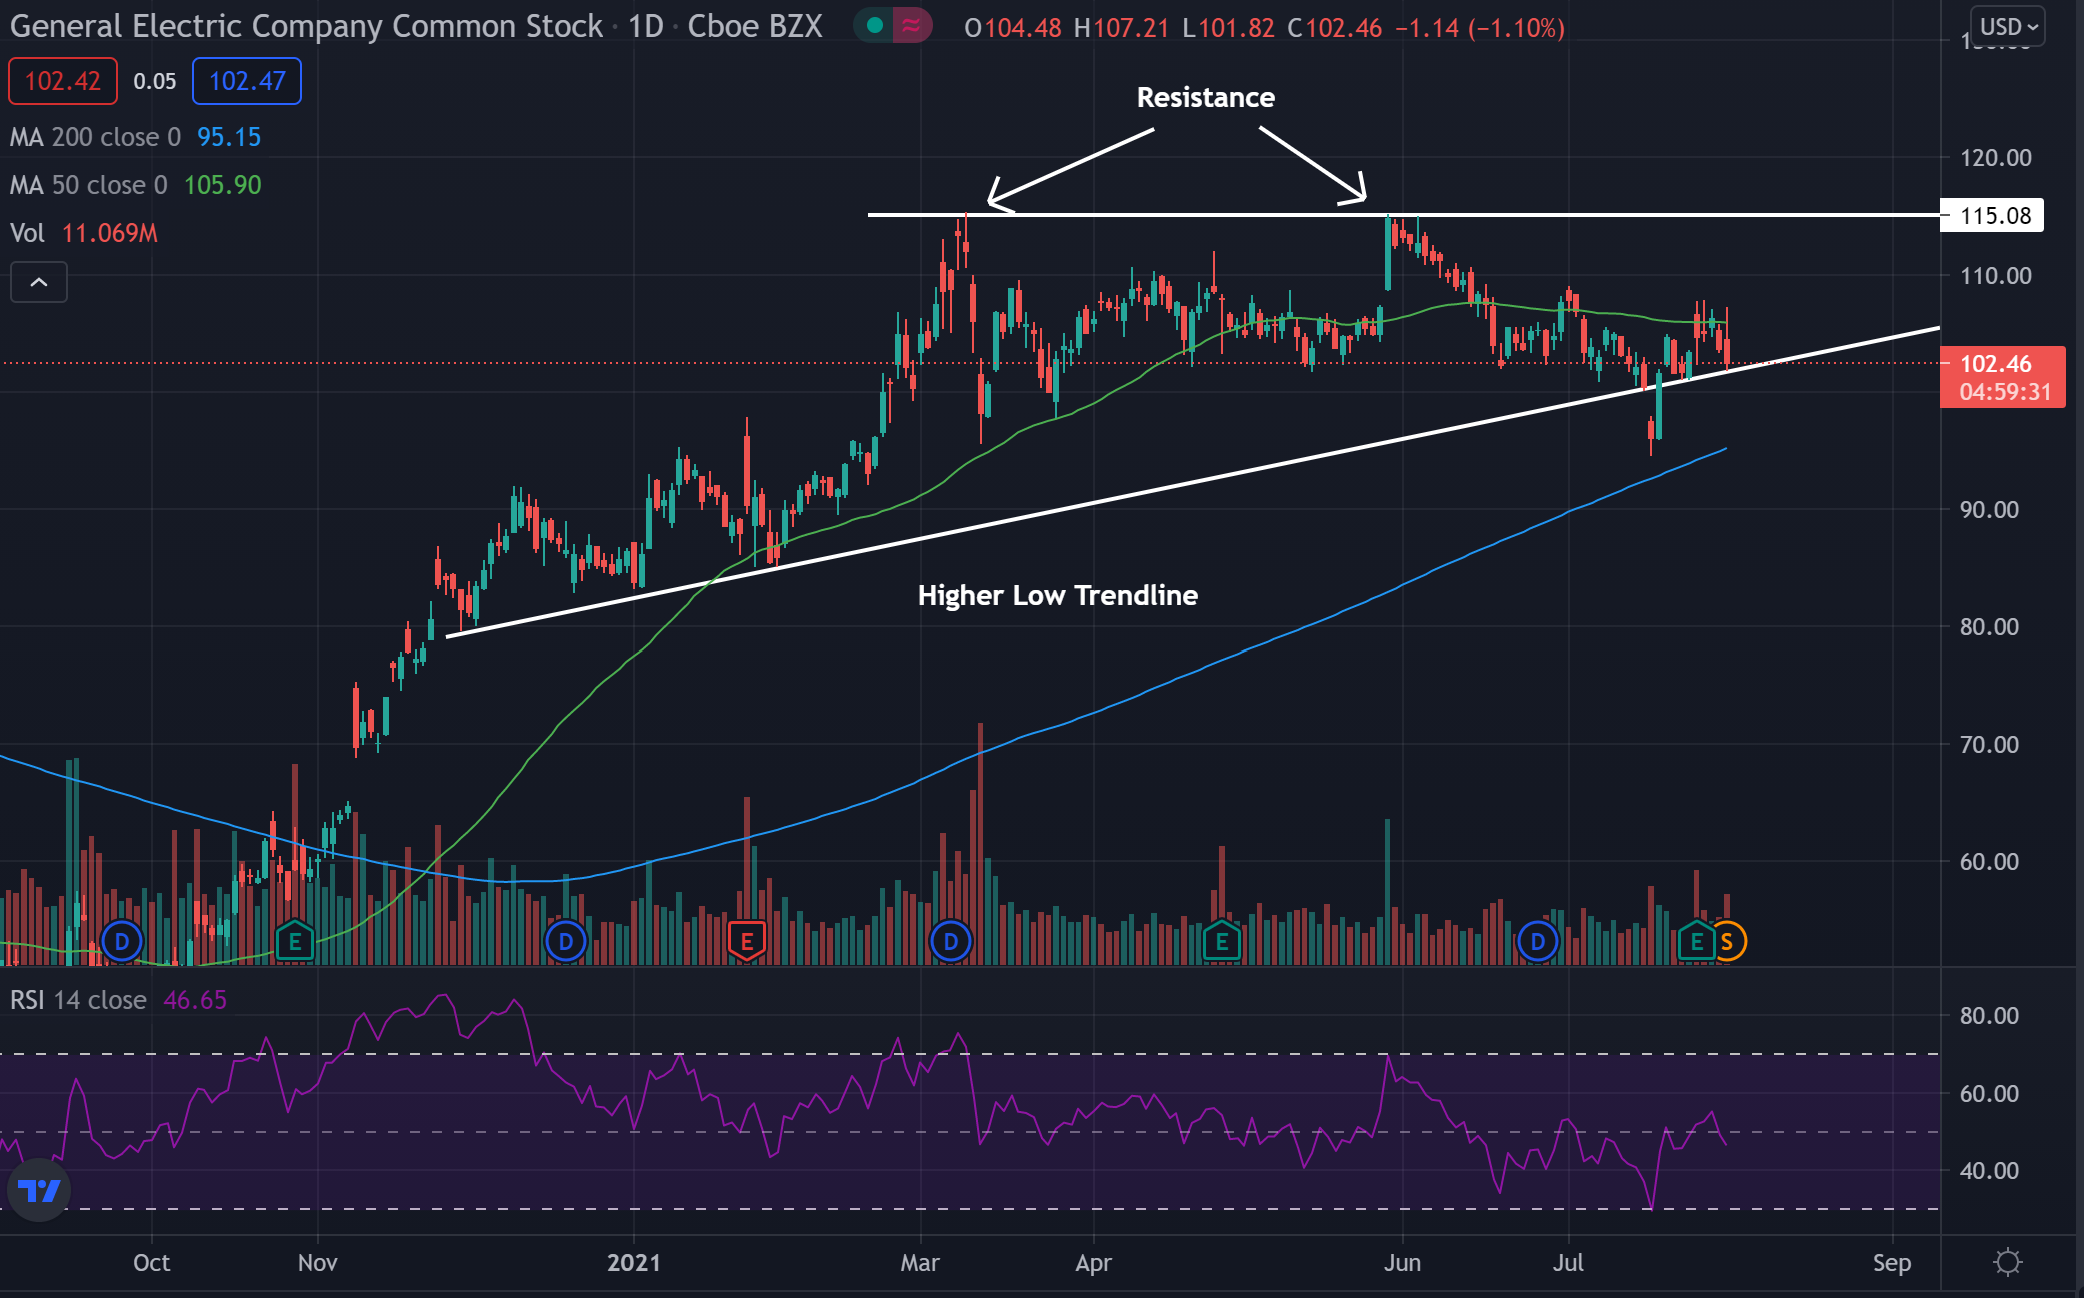Image resolution: width=2084 pixels, height=1298 pixels.
Task: Click the late-July earnings E marker
Action: click(1696, 941)
